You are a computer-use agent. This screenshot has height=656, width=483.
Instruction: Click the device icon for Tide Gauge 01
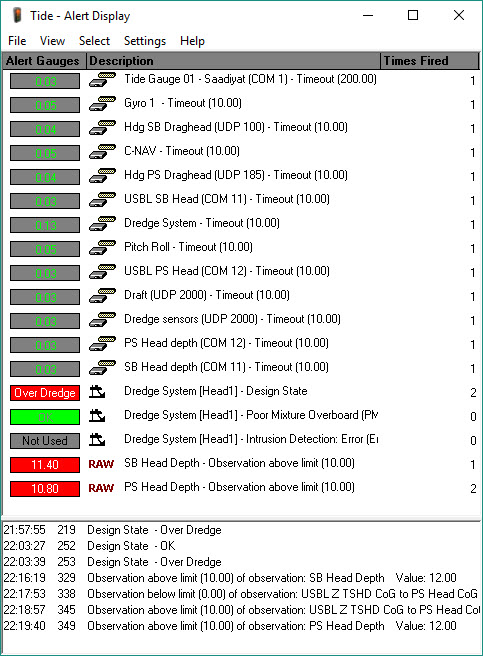tap(102, 80)
